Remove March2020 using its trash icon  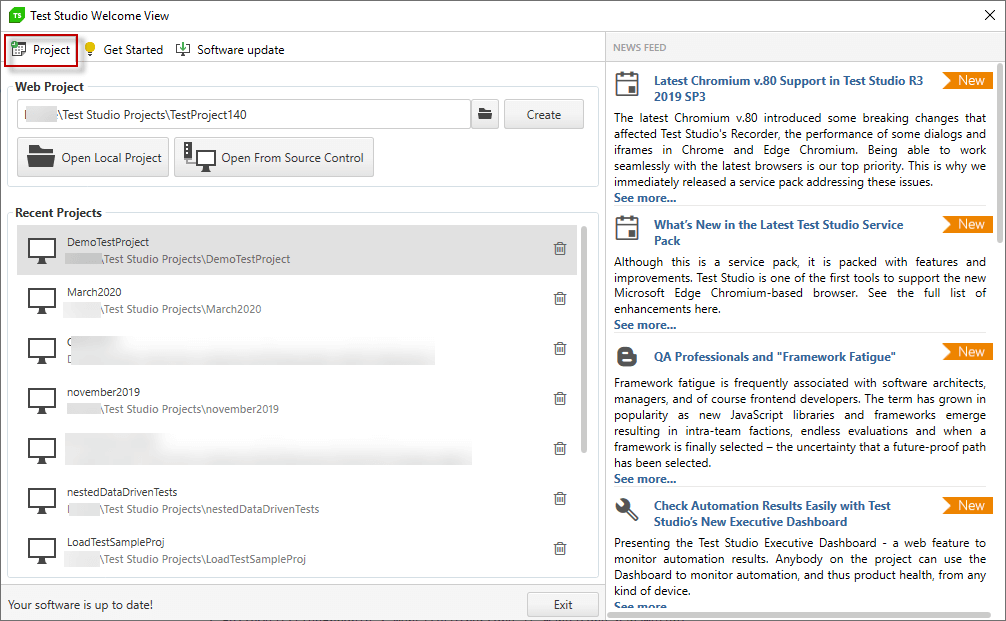coord(560,298)
